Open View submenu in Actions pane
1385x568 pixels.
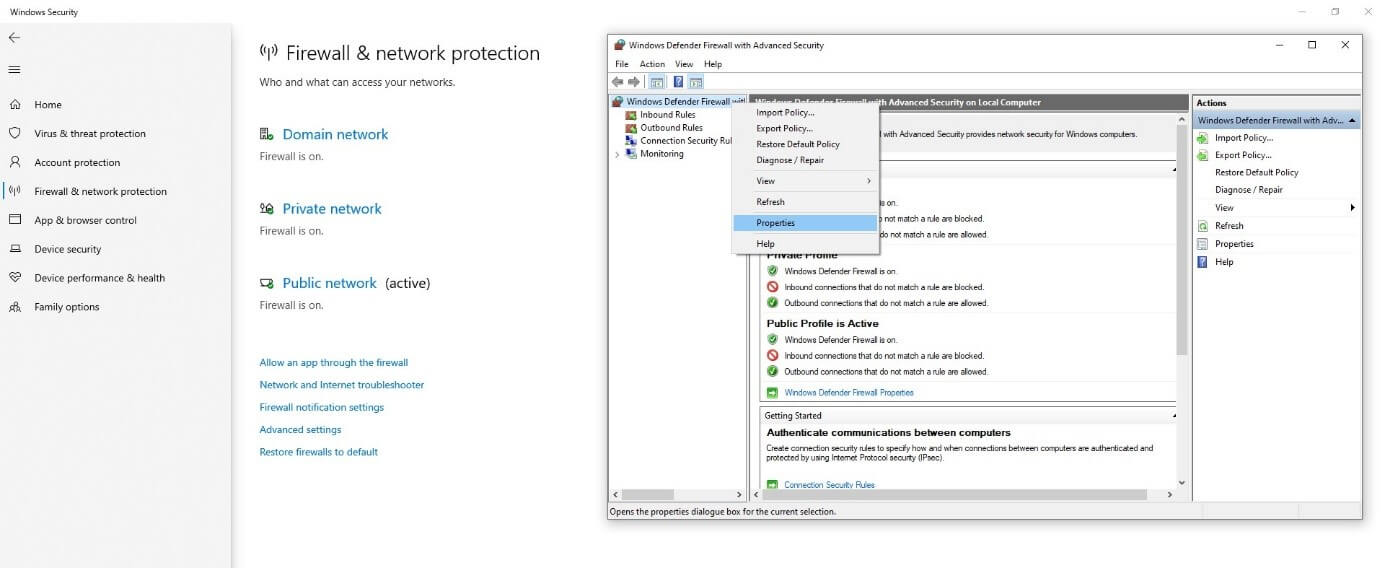click(1277, 208)
